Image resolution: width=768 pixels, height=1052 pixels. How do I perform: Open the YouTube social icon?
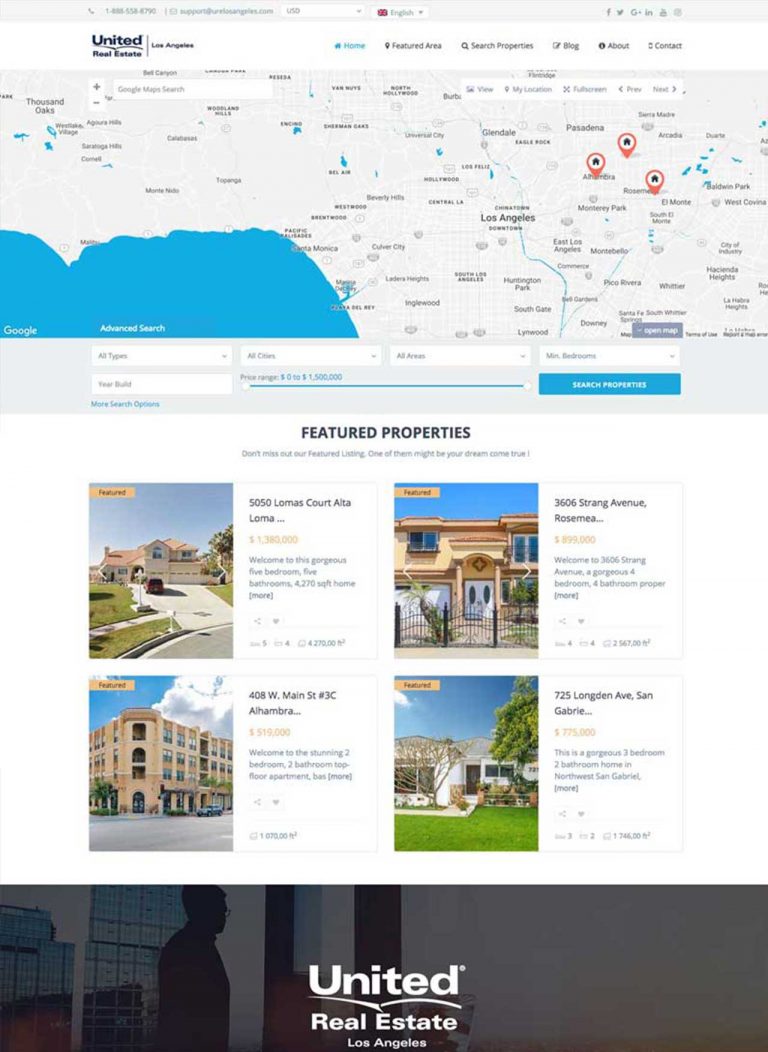pyautogui.click(x=663, y=12)
